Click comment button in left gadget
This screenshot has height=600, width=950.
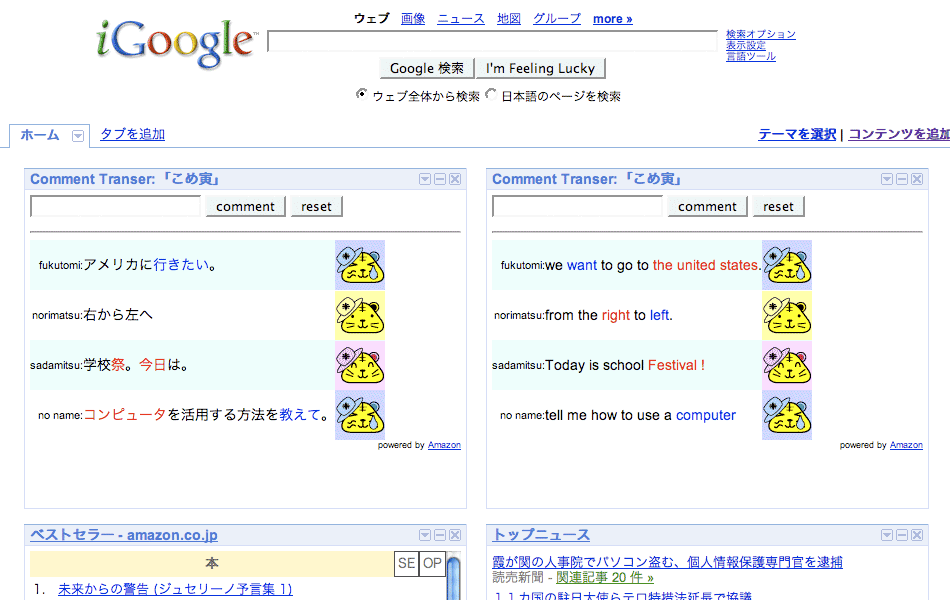(x=245, y=206)
